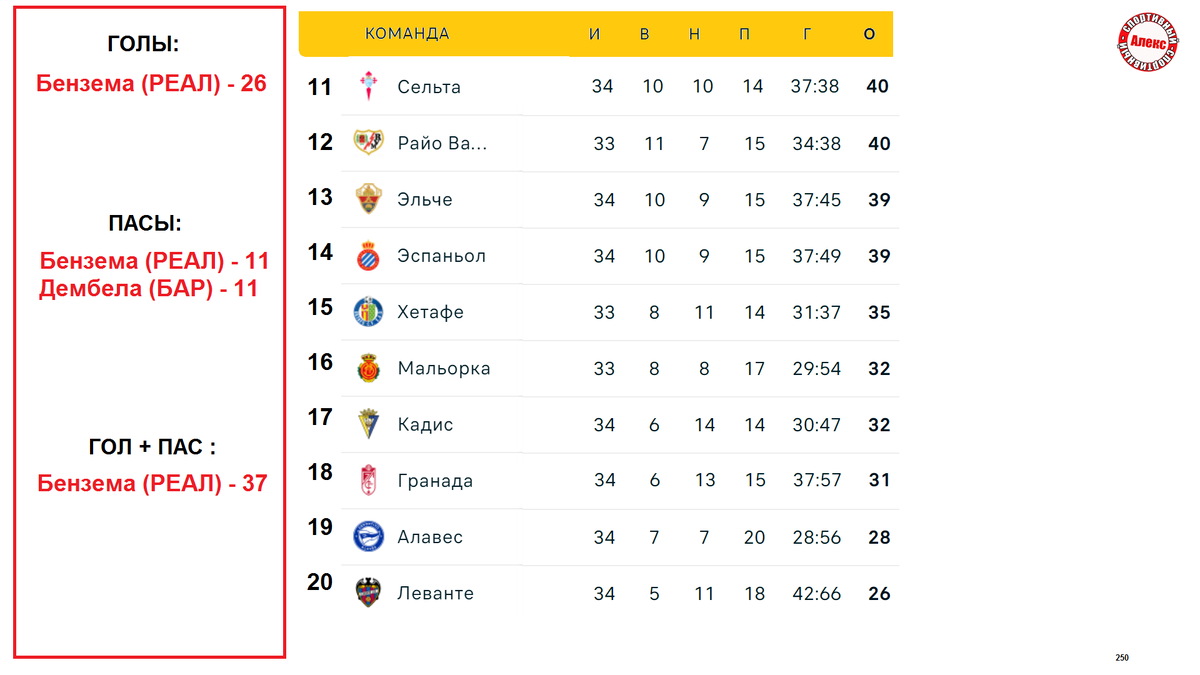Viewport: 1200px width, 675px height.
Task: Click the Espanyol team logo
Action: (368, 256)
